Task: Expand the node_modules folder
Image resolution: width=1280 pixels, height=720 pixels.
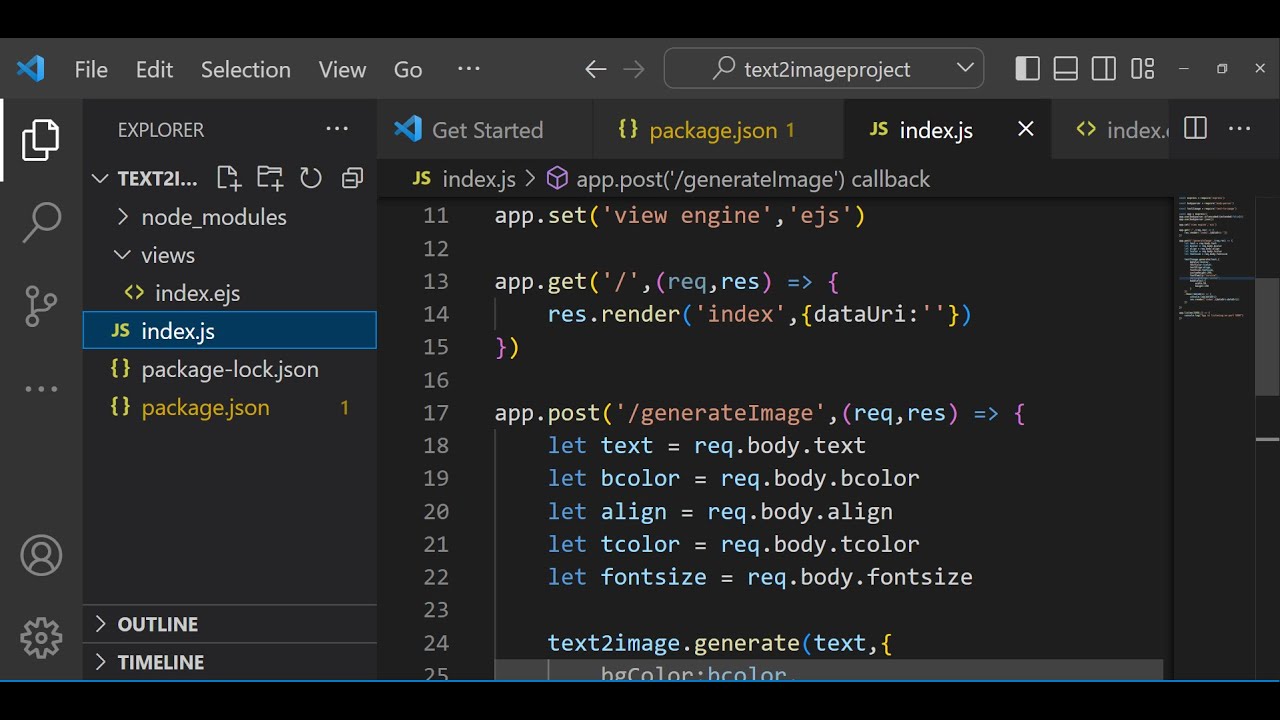Action: click(x=213, y=217)
